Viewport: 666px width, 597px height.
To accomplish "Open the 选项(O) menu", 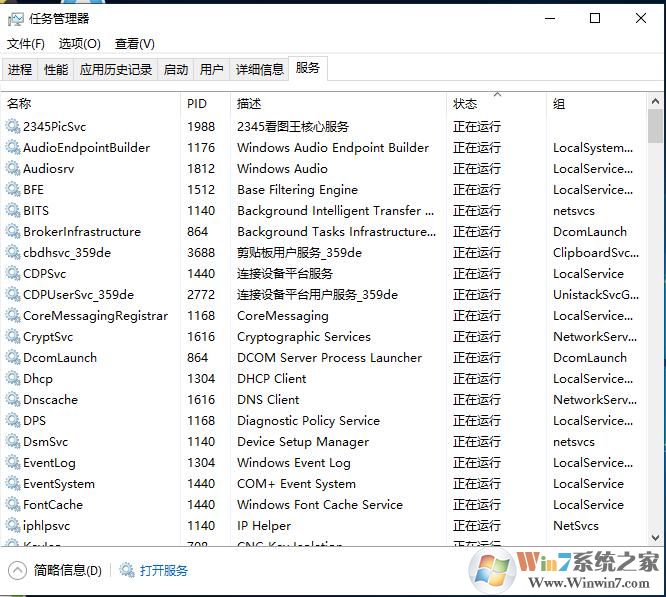I will point(79,44).
